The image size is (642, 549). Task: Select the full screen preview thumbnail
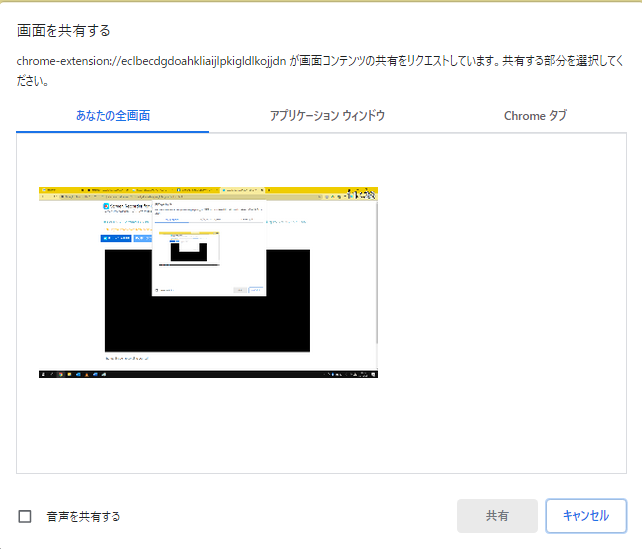(210, 282)
